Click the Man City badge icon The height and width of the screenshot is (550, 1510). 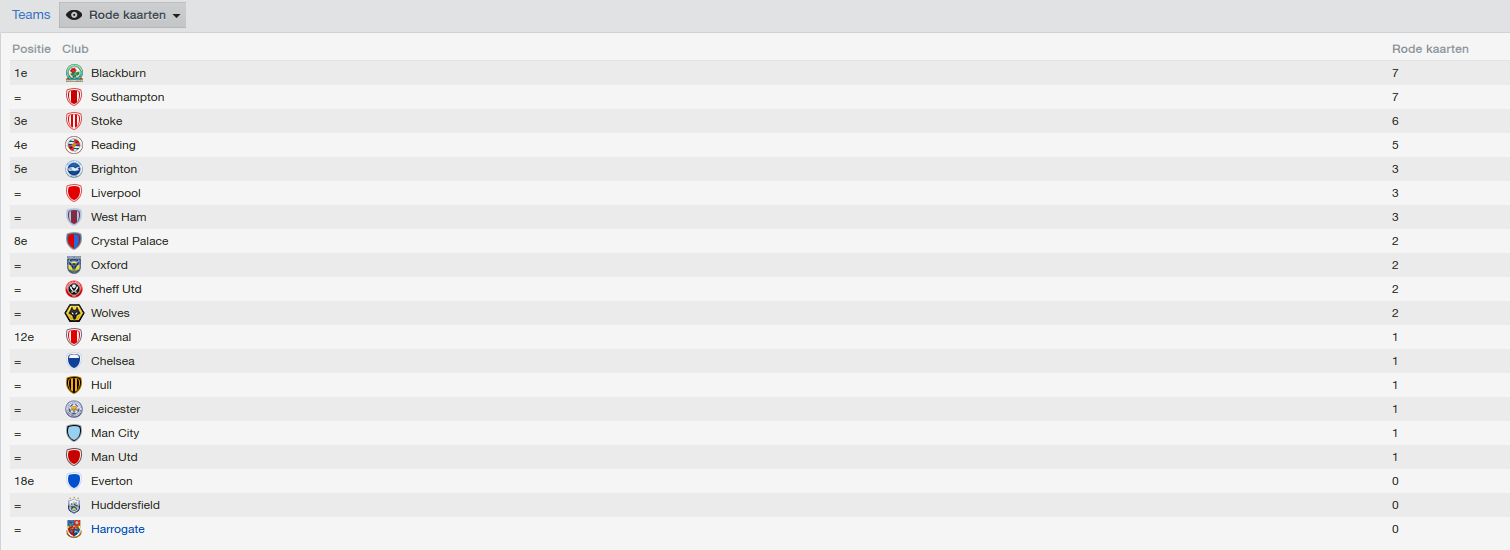click(x=74, y=433)
